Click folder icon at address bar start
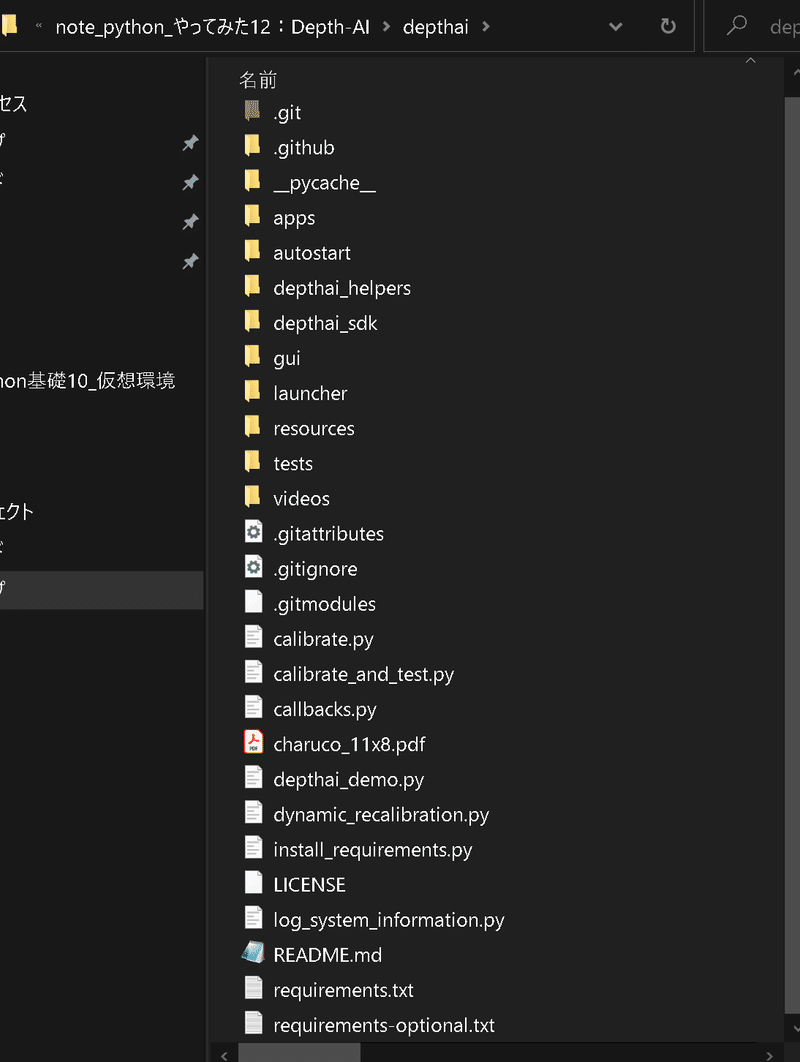The image size is (800, 1062). (9, 26)
